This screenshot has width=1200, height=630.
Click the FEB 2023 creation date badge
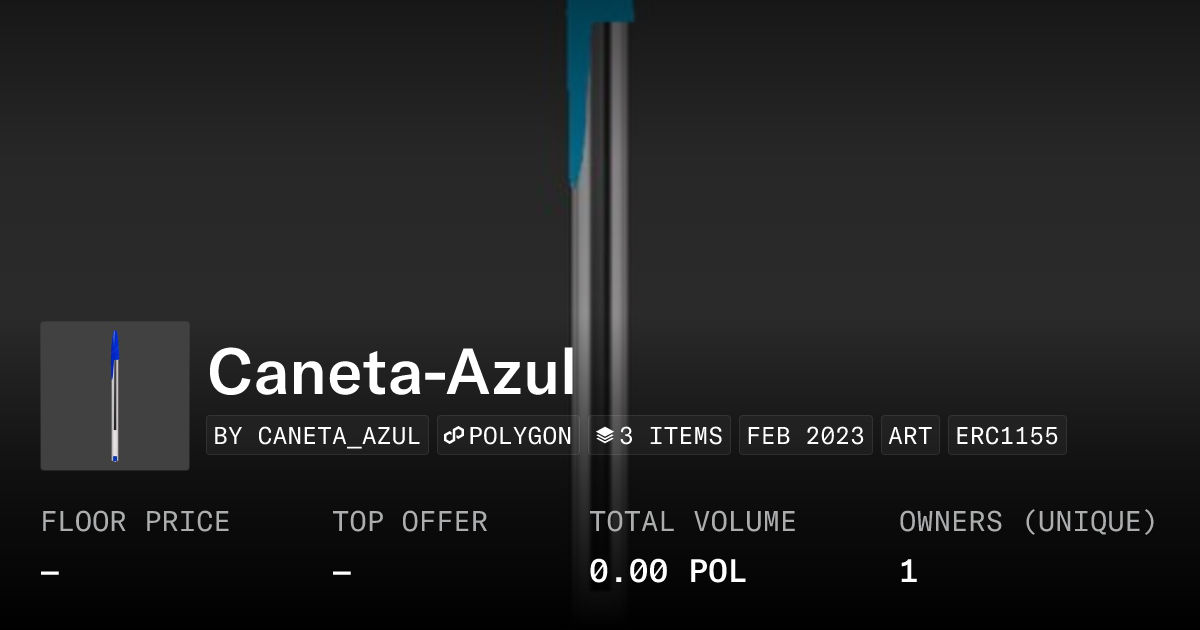point(805,436)
